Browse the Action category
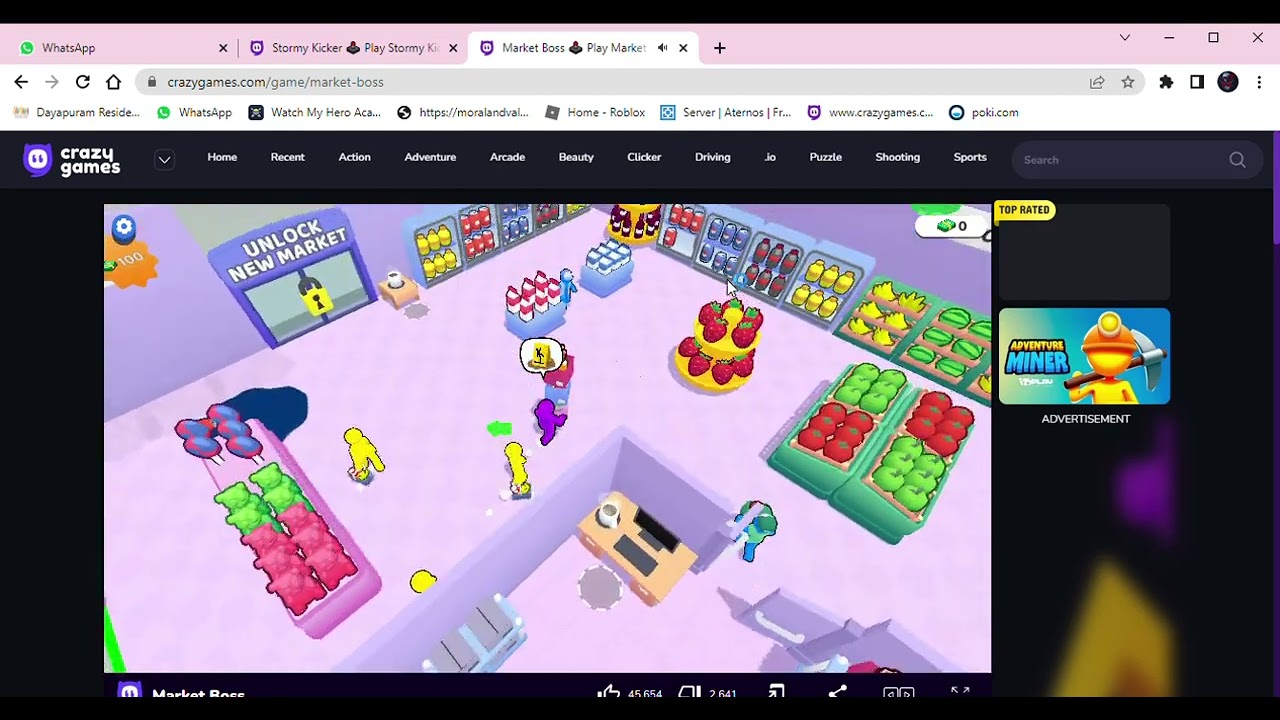This screenshot has height=720, width=1280. 354,157
